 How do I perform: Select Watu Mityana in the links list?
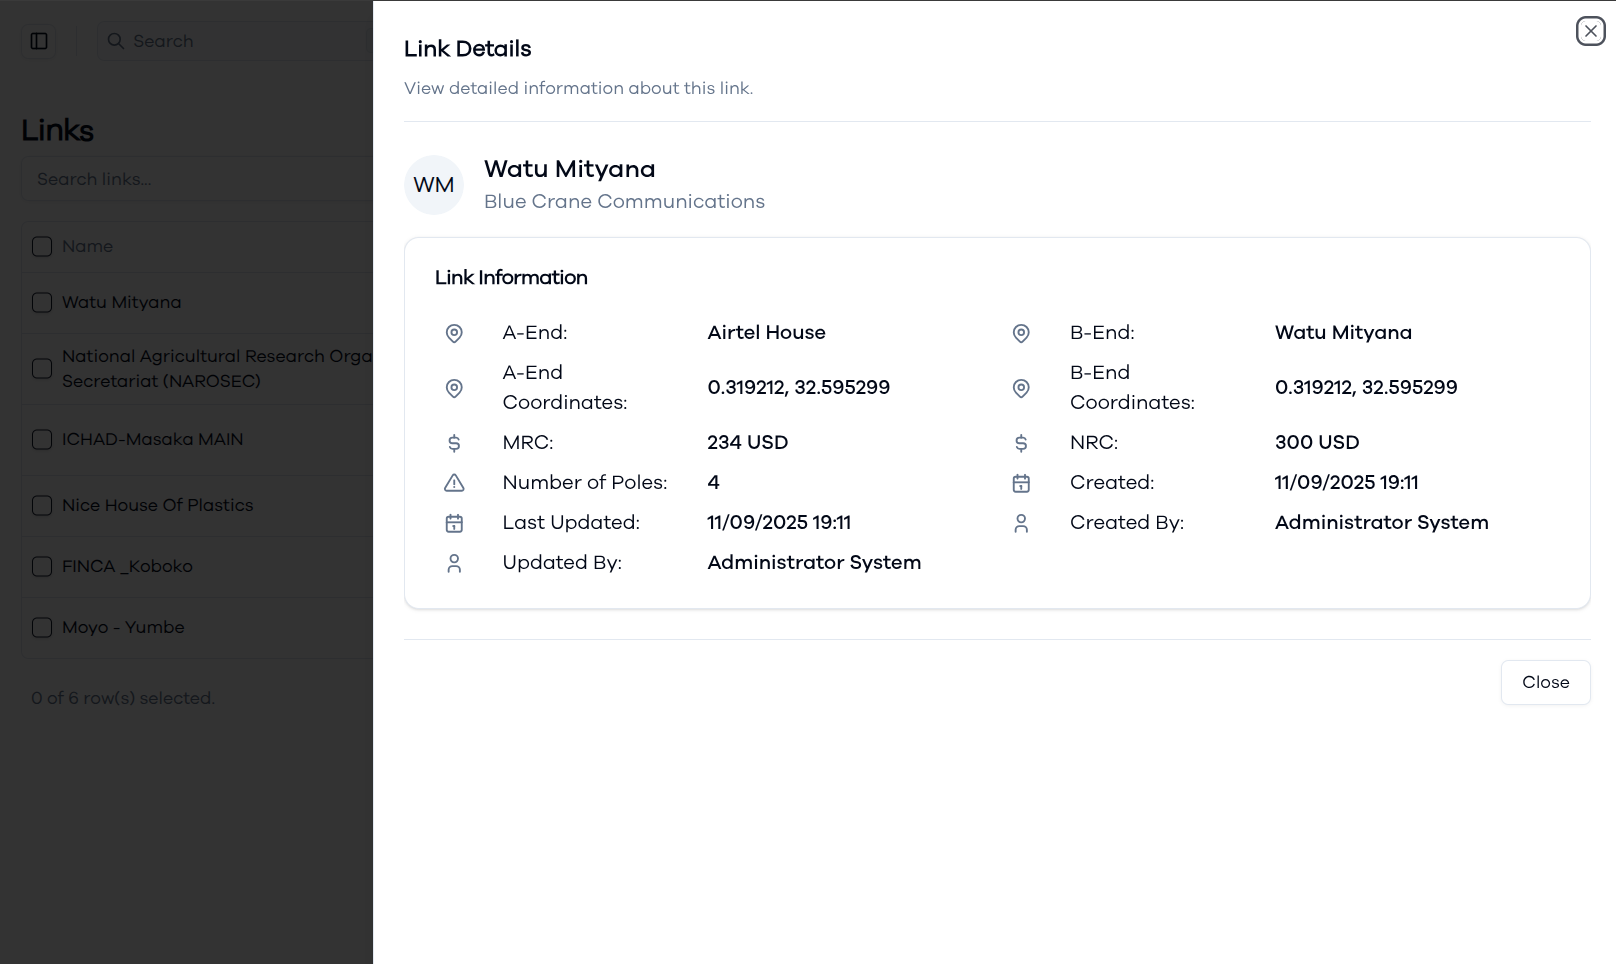[121, 302]
